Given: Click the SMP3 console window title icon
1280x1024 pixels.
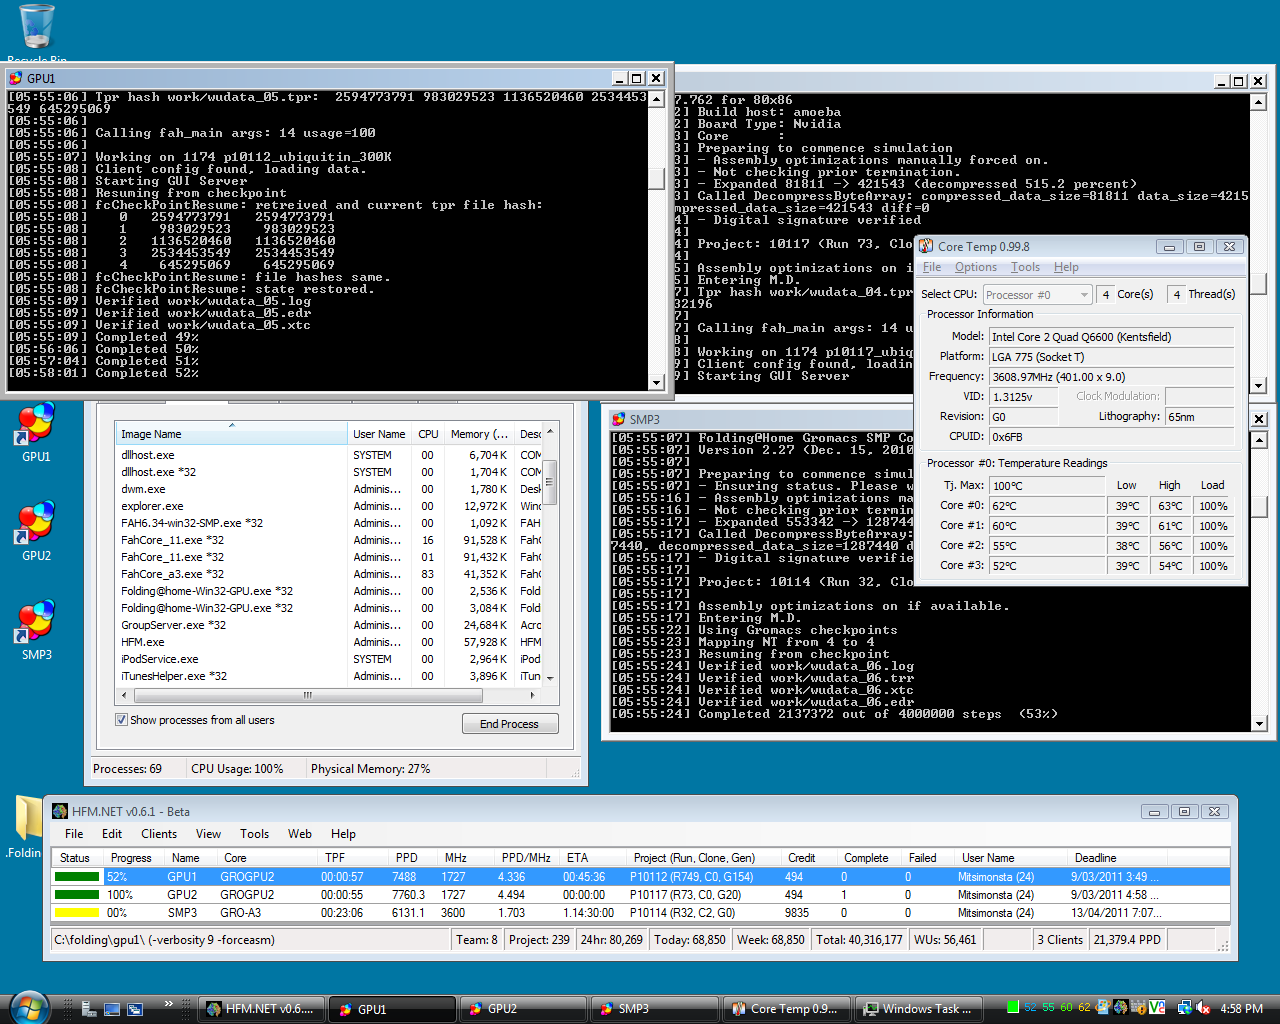Looking at the screenshot, I should pyautogui.click(x=618, y=419).
